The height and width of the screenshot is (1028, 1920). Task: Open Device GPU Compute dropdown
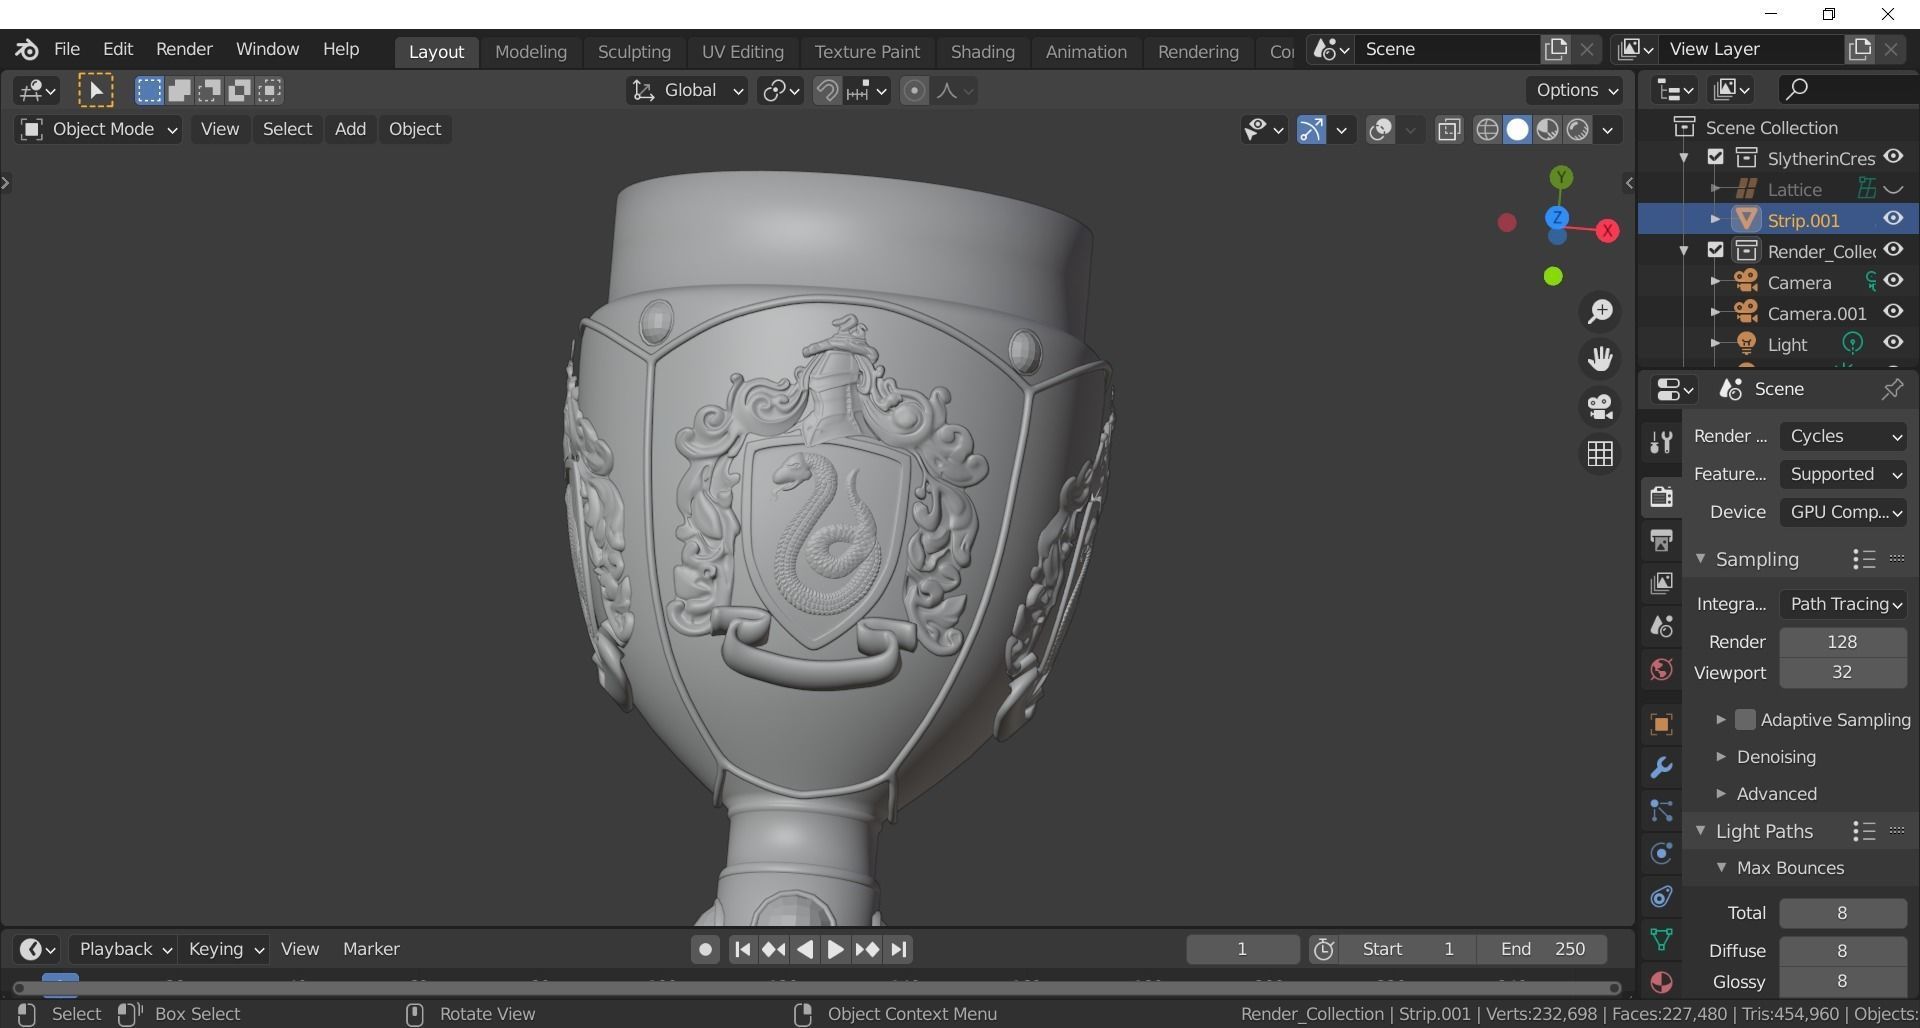point(1843,513)
